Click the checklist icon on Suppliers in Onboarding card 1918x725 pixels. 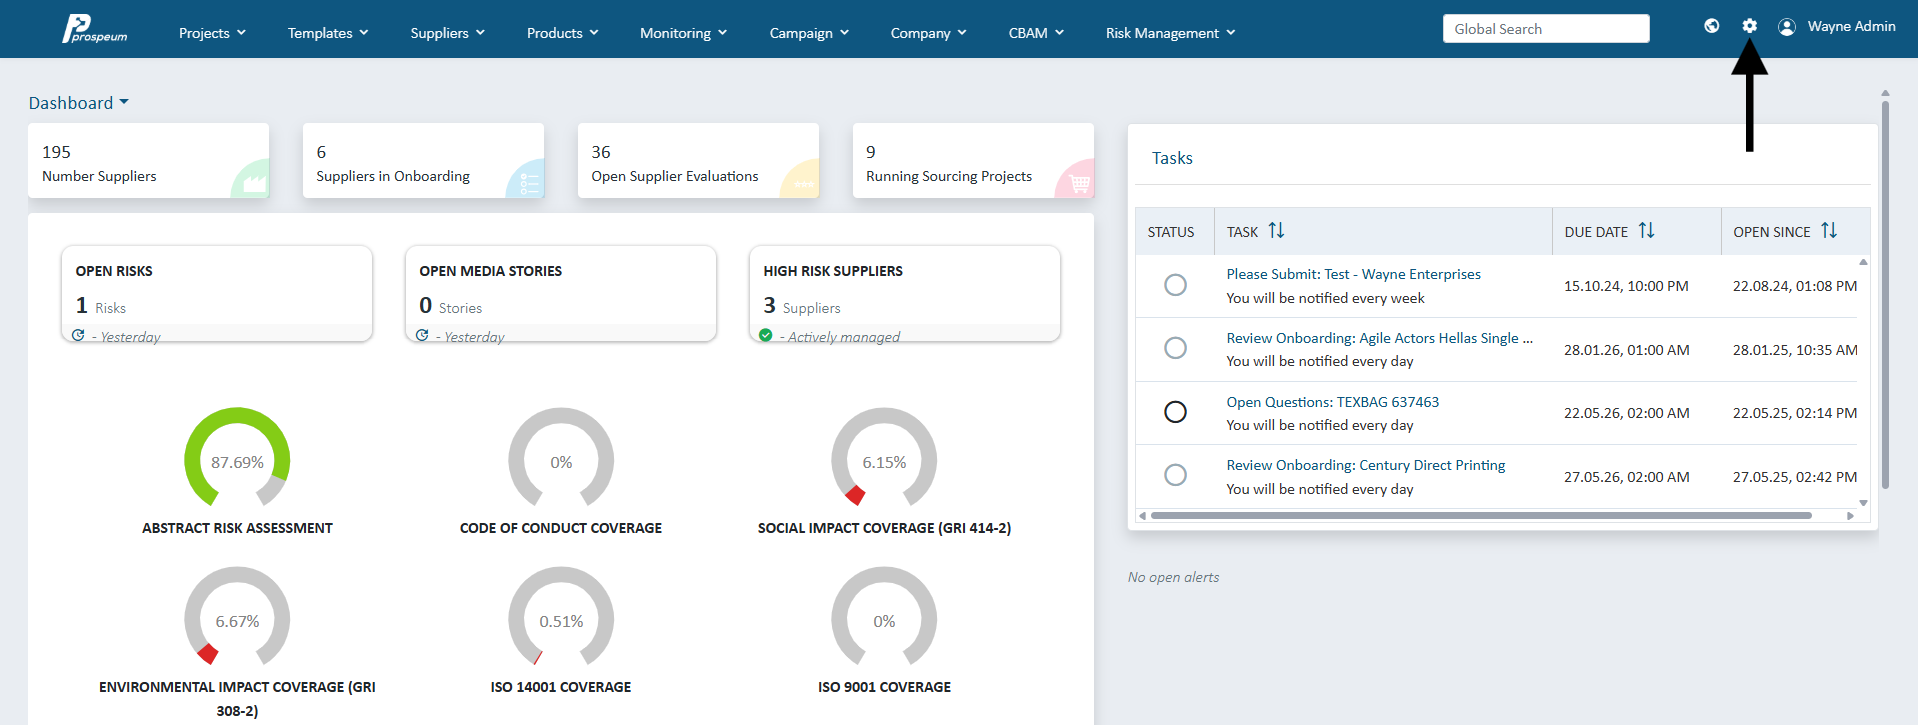(530, 184)
